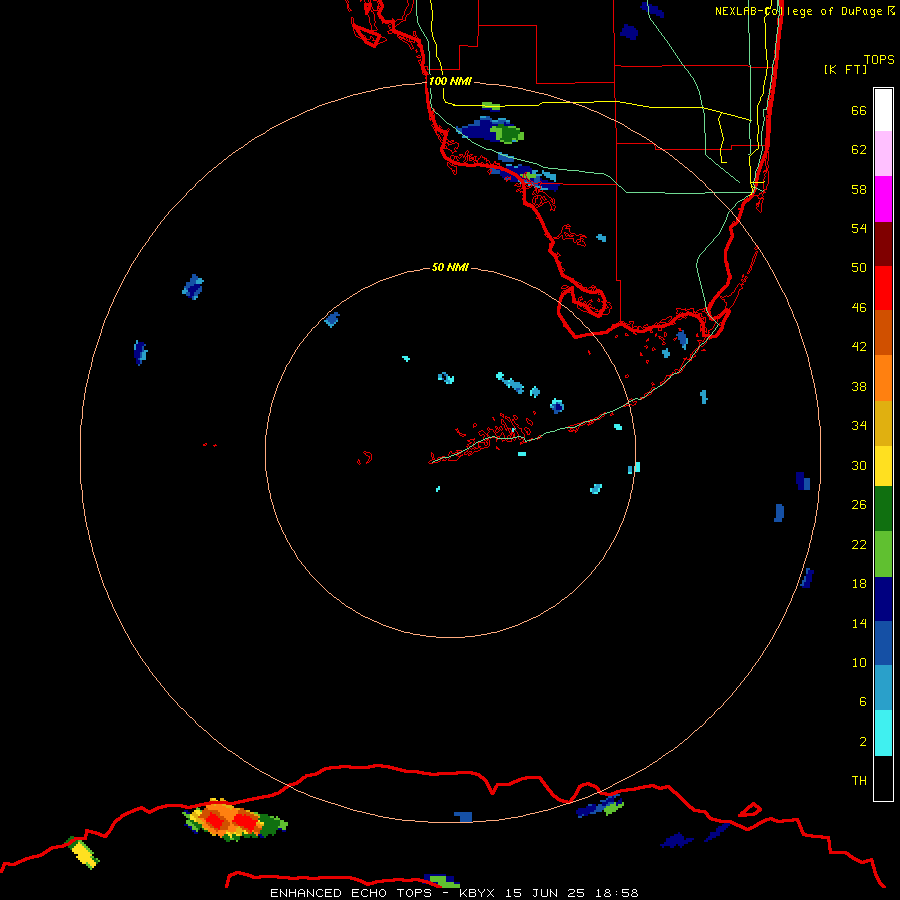Click the KBYX station identifier
This screenshot has height=900, width=900.
[476, 893]
